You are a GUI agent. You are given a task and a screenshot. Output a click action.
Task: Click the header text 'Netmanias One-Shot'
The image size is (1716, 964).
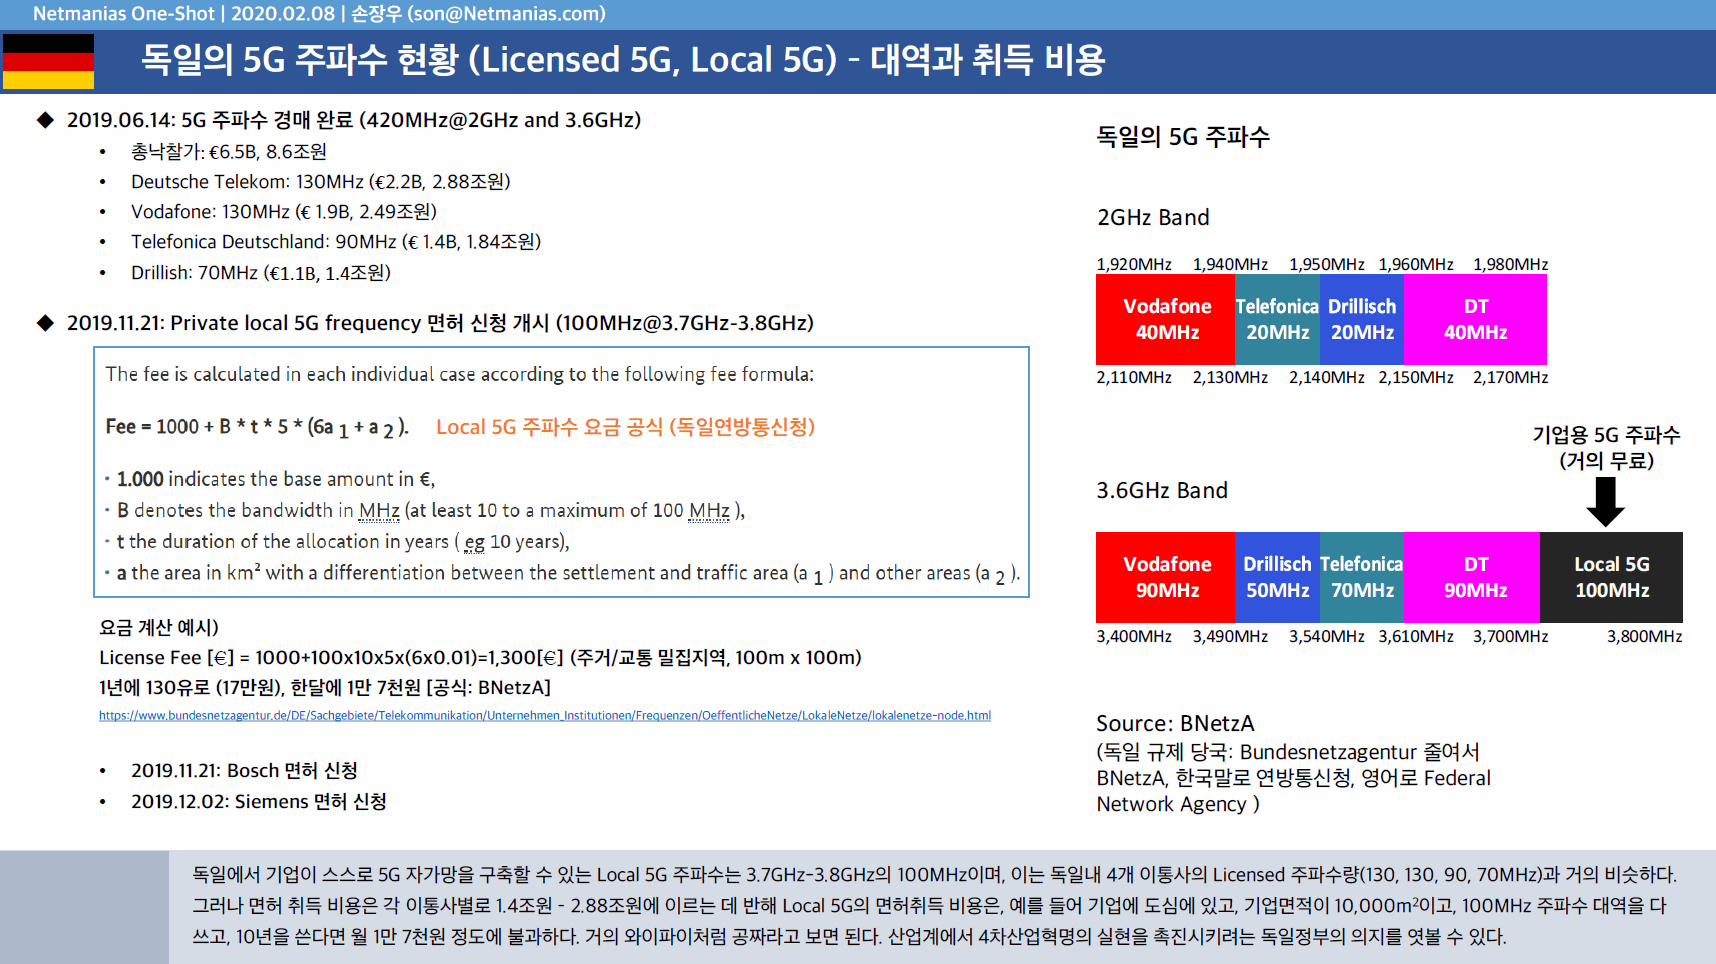[x=124, y=14]
